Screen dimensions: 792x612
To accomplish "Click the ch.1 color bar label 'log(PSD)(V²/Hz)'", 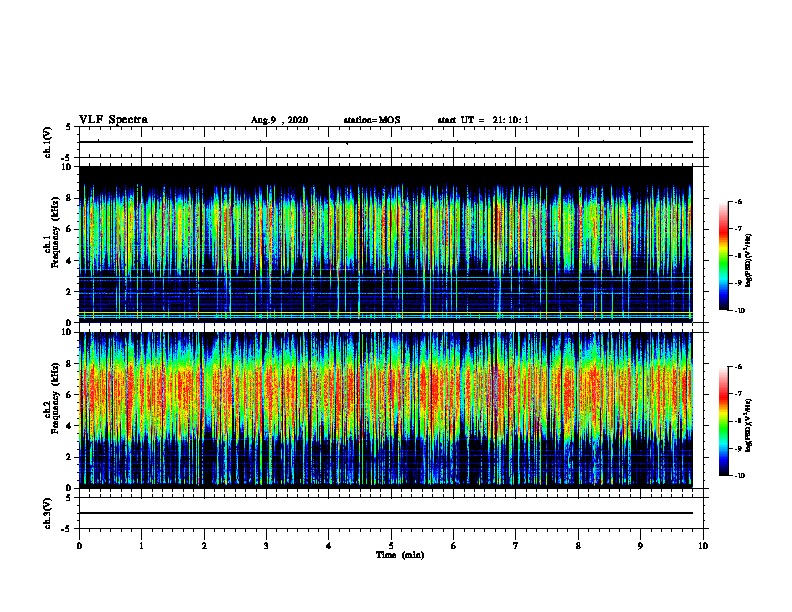I will 749,261.
